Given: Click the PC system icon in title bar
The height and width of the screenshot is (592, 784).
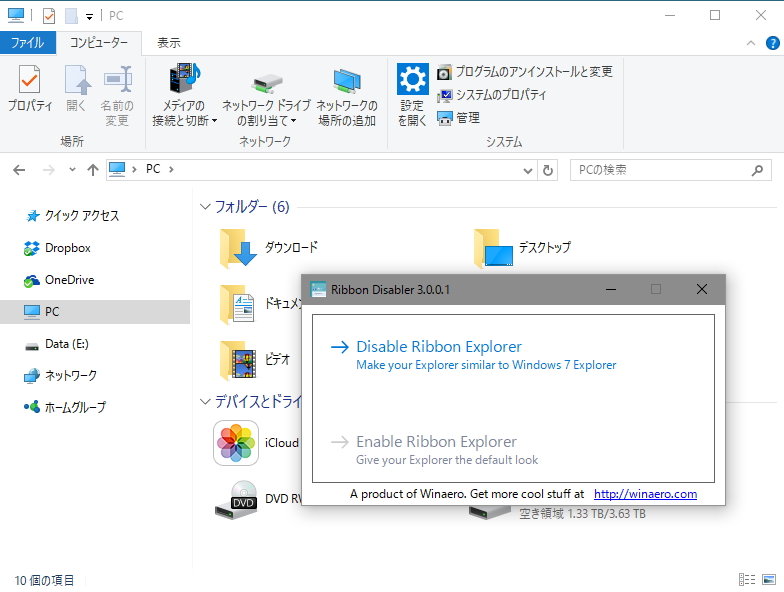Looking at the screenshot, I should coord(16,16).
